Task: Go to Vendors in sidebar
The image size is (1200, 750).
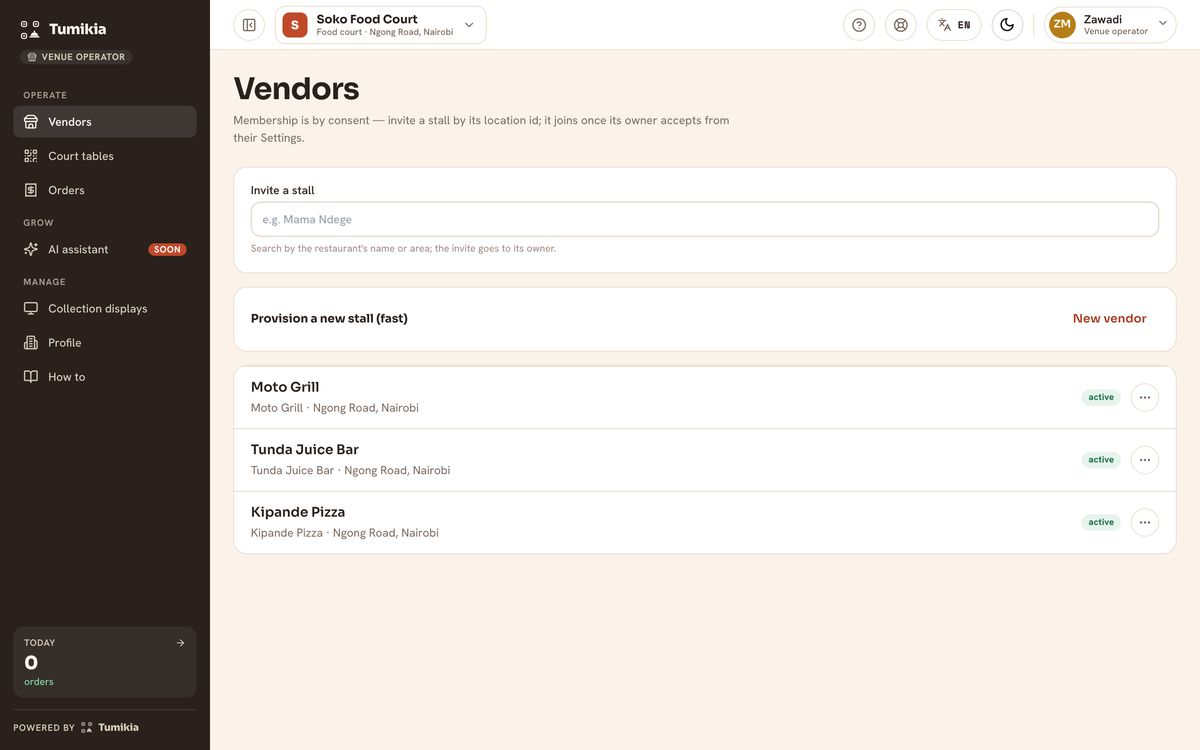Action: 105,122
